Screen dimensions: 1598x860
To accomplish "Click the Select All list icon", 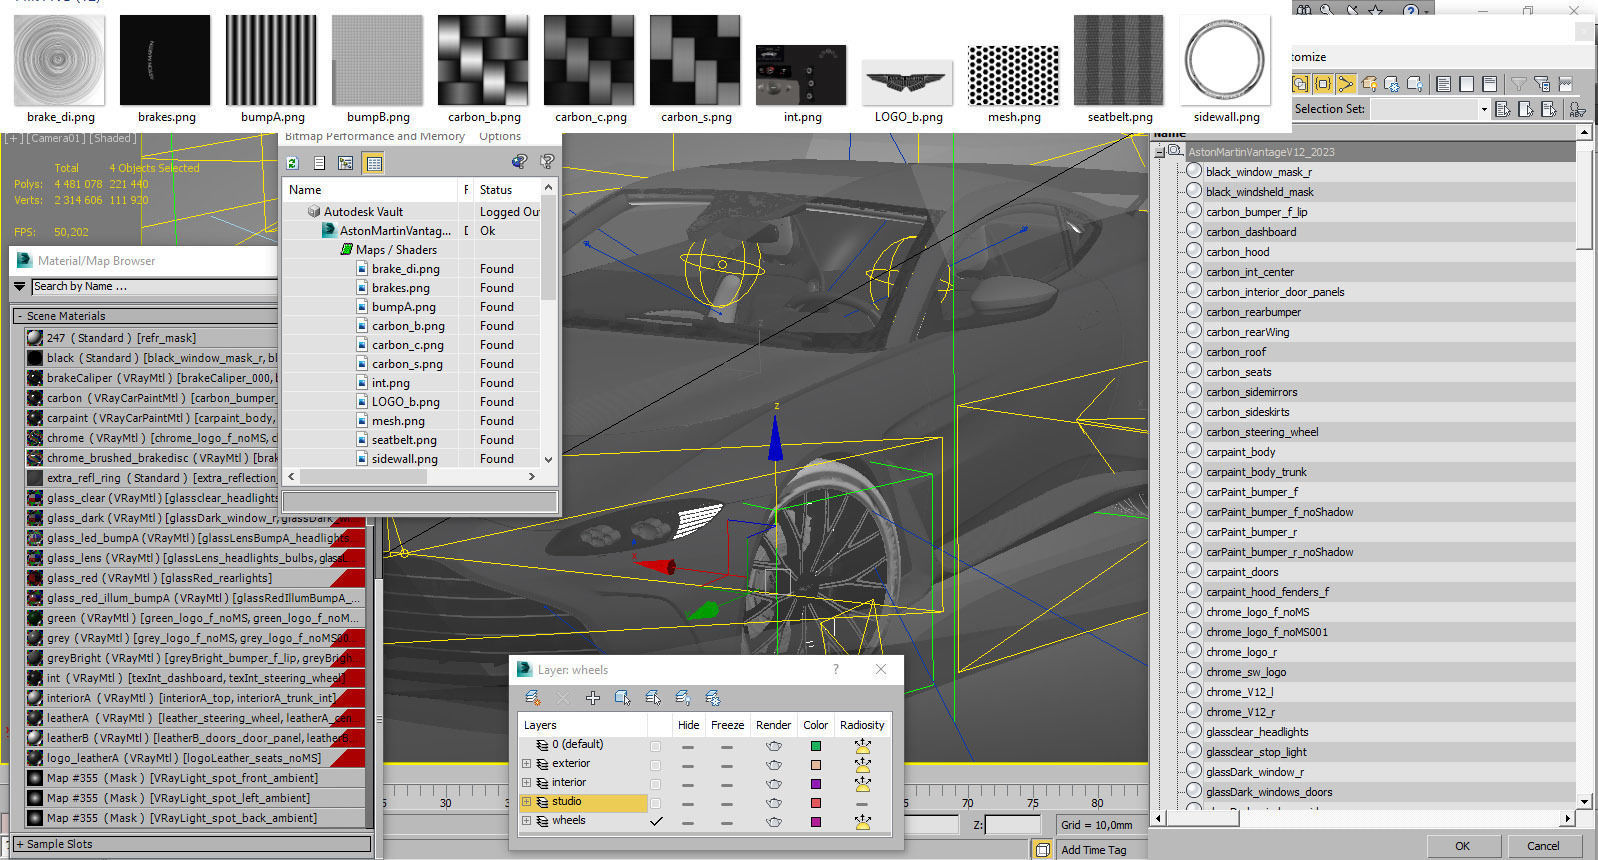I will pos(1443,84).
